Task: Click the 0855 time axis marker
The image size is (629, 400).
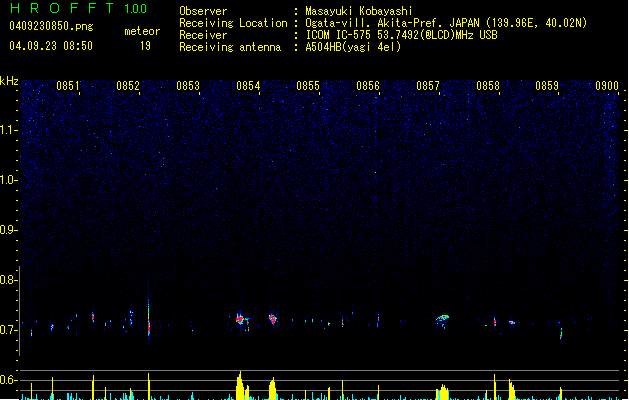Action: [308, 86]
